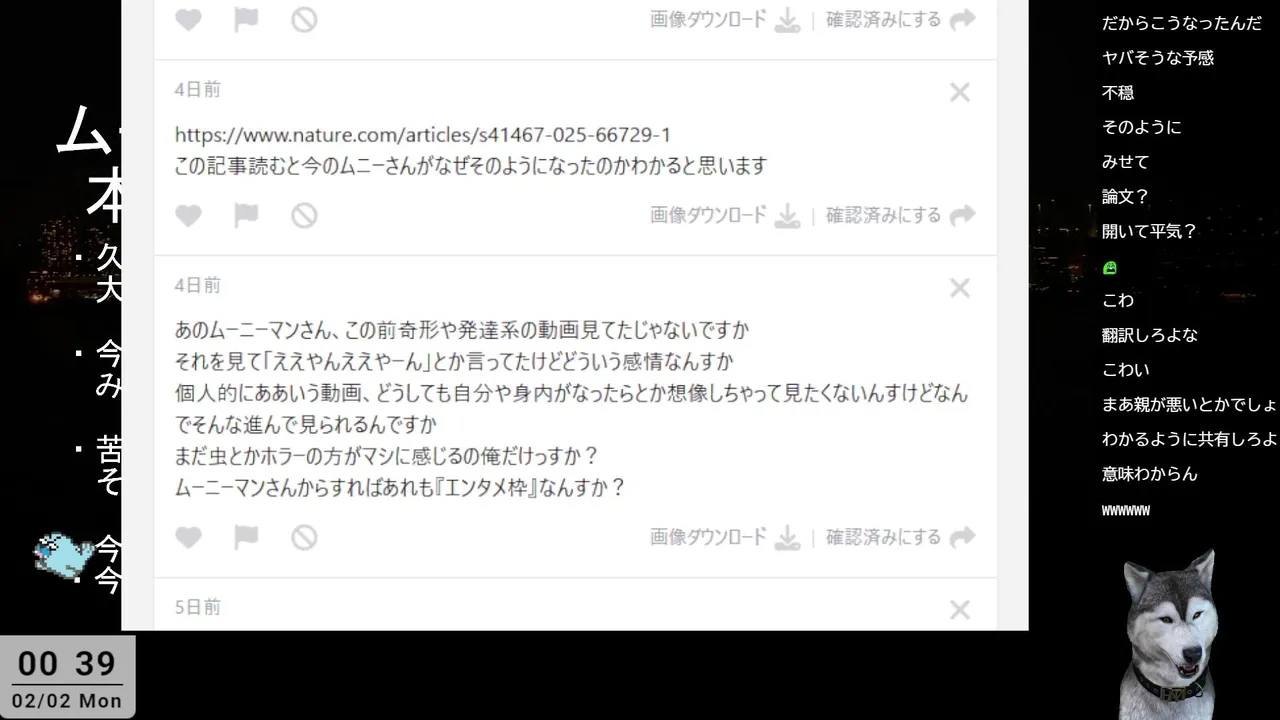This screenshot has height=720, width=1280.
Task: Dismiss the ムーニーマン question message with X
Action: pos(960,289)
